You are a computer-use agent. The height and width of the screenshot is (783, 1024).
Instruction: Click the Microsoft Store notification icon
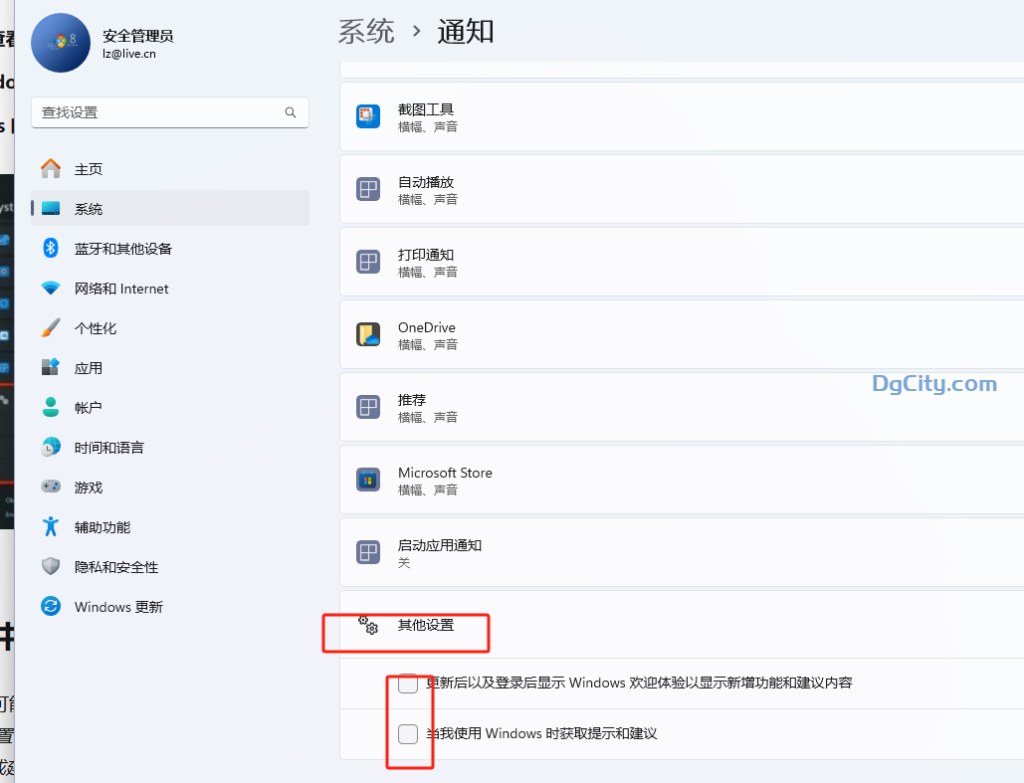click(x=368, y=480)
